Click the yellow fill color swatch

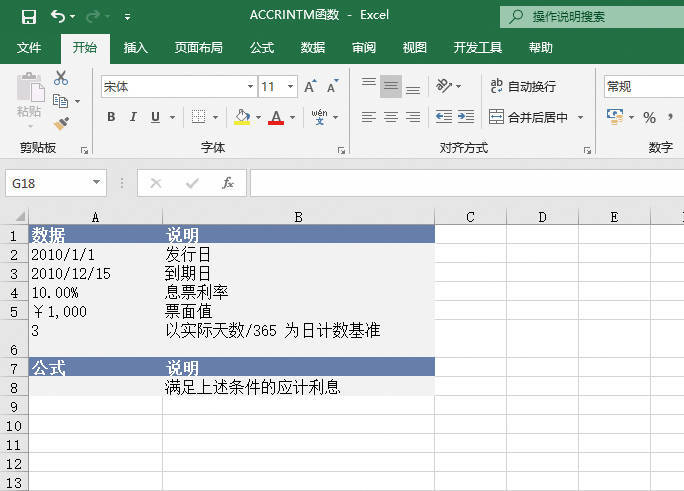click(x=241, y=117)
